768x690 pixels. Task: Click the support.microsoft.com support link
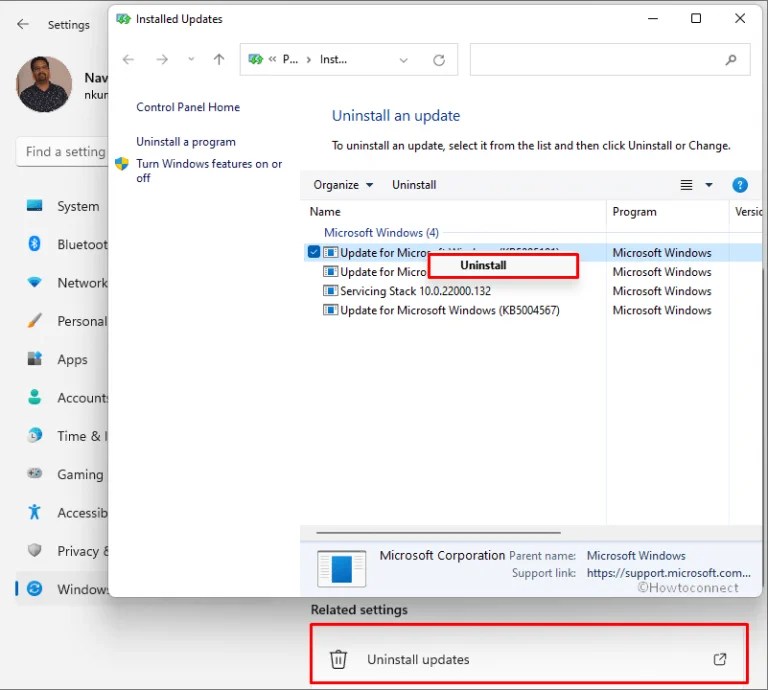pyautogui.click(x=669, y=573)
